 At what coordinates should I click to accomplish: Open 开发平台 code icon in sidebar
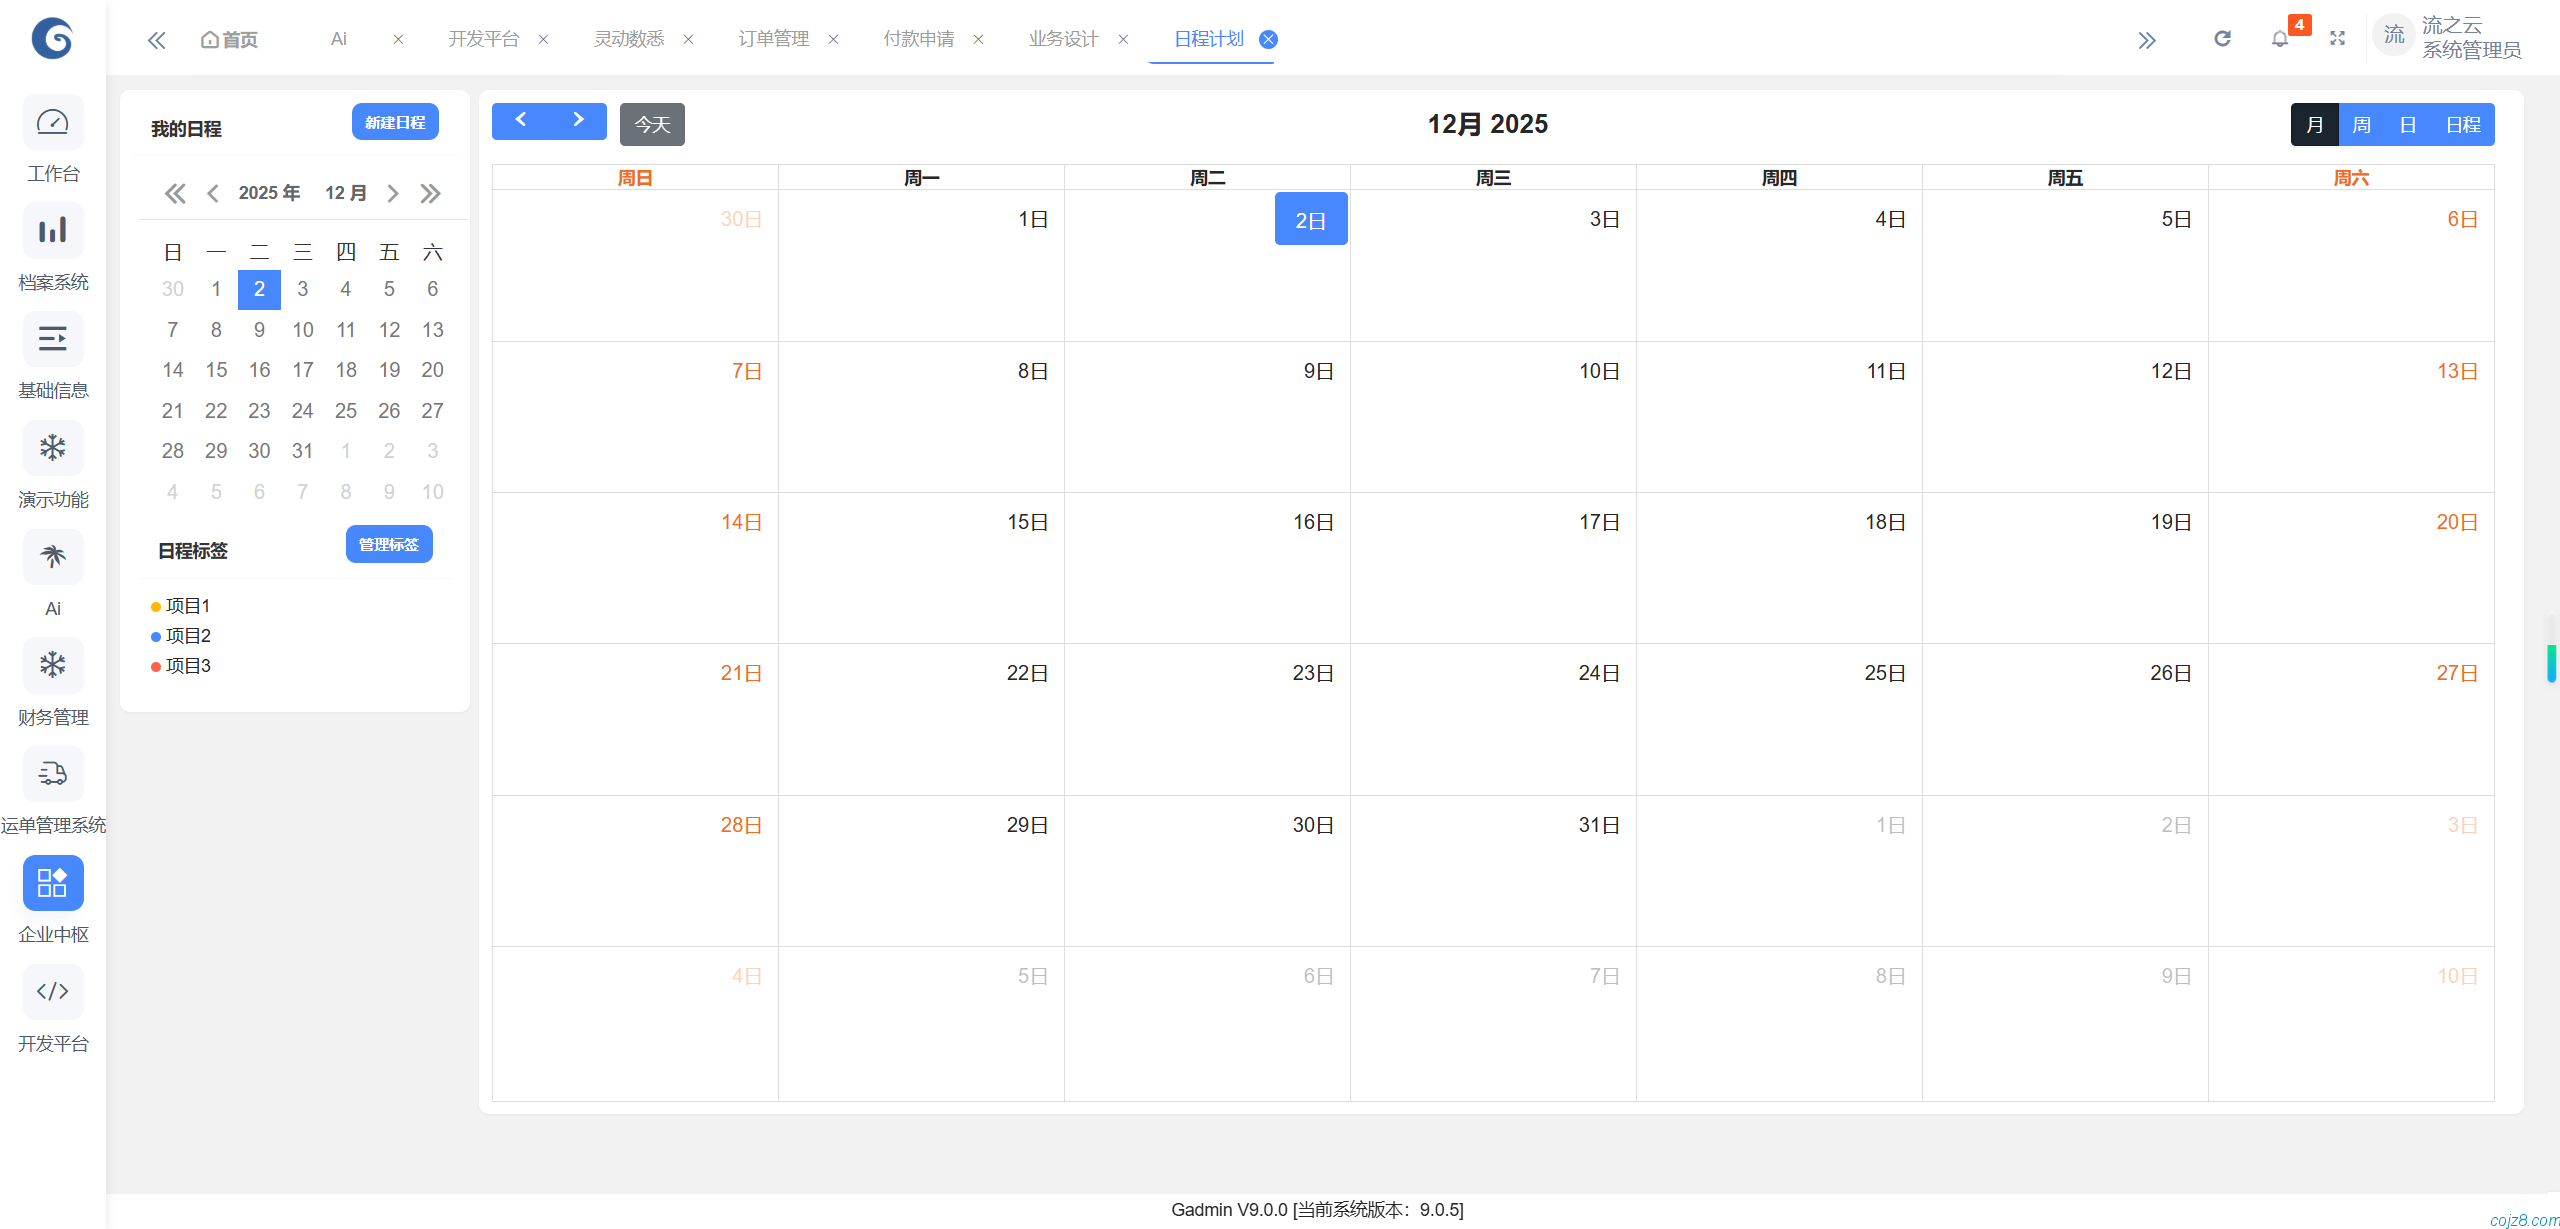[x=52, y=991]
